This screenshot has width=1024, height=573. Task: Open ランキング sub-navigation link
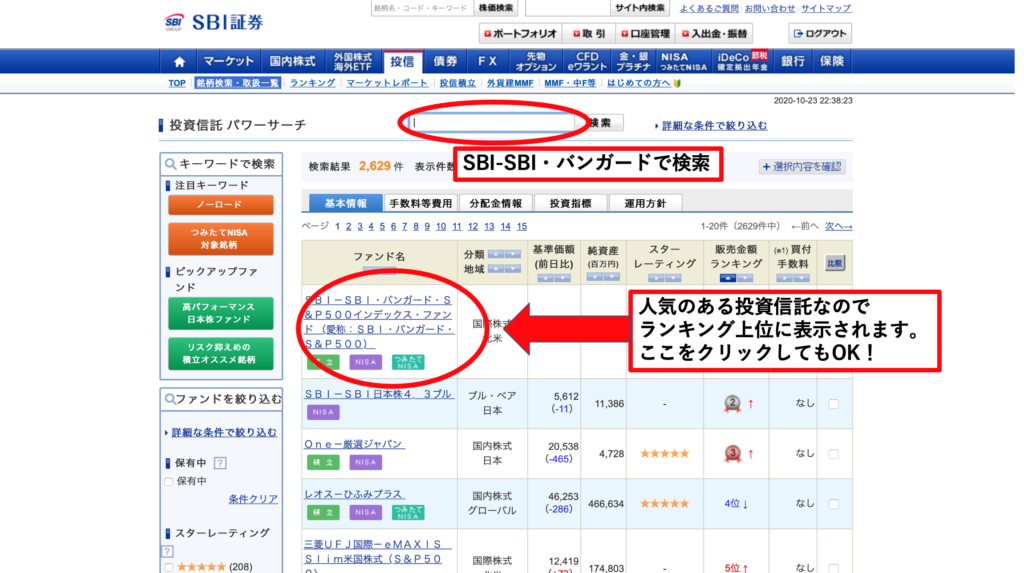coord(312,83)
